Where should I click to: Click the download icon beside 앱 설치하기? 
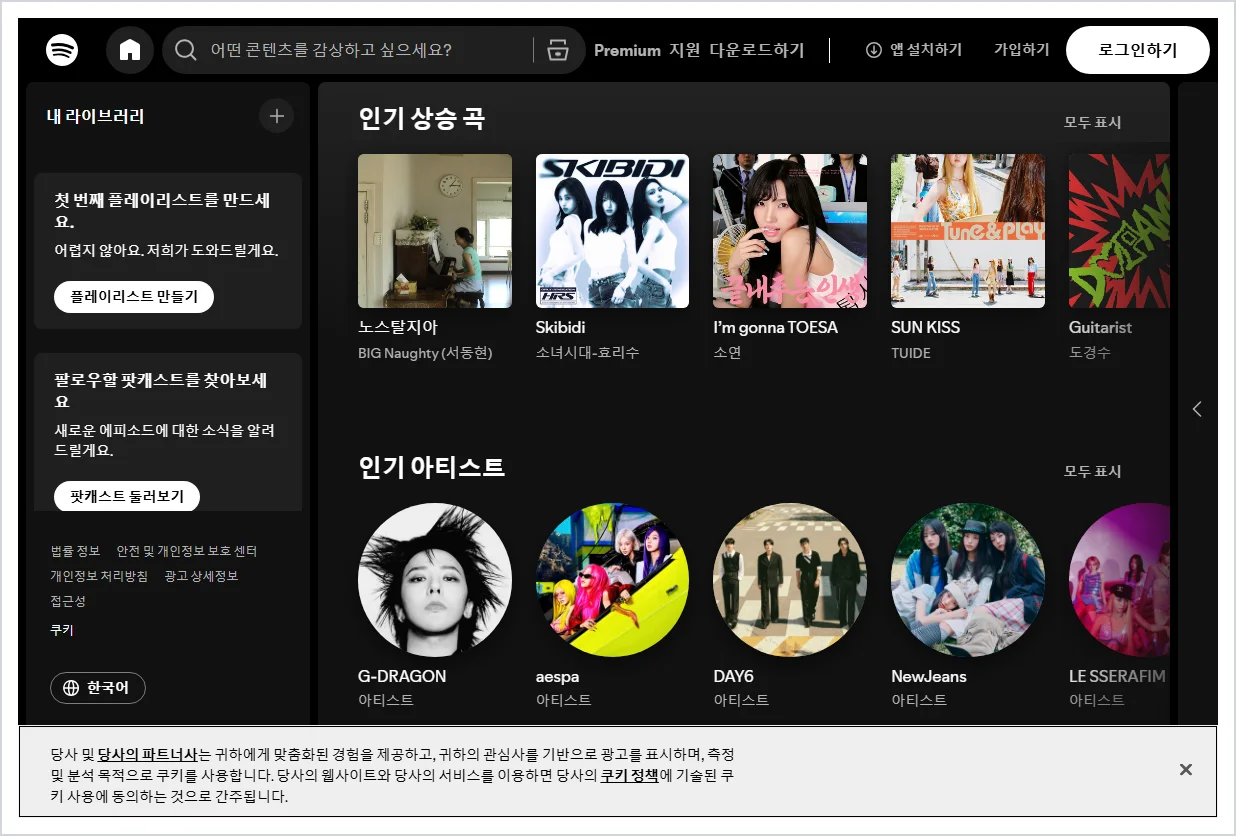tap(874, 50)
